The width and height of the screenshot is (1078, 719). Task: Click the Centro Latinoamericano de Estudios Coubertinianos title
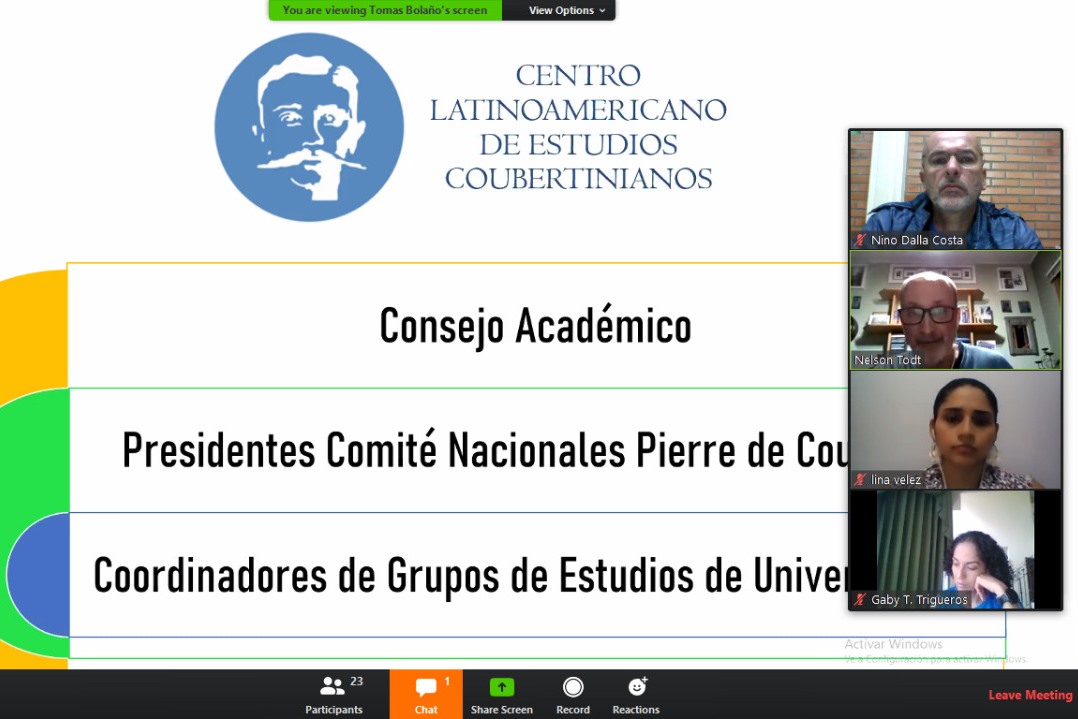578,127
